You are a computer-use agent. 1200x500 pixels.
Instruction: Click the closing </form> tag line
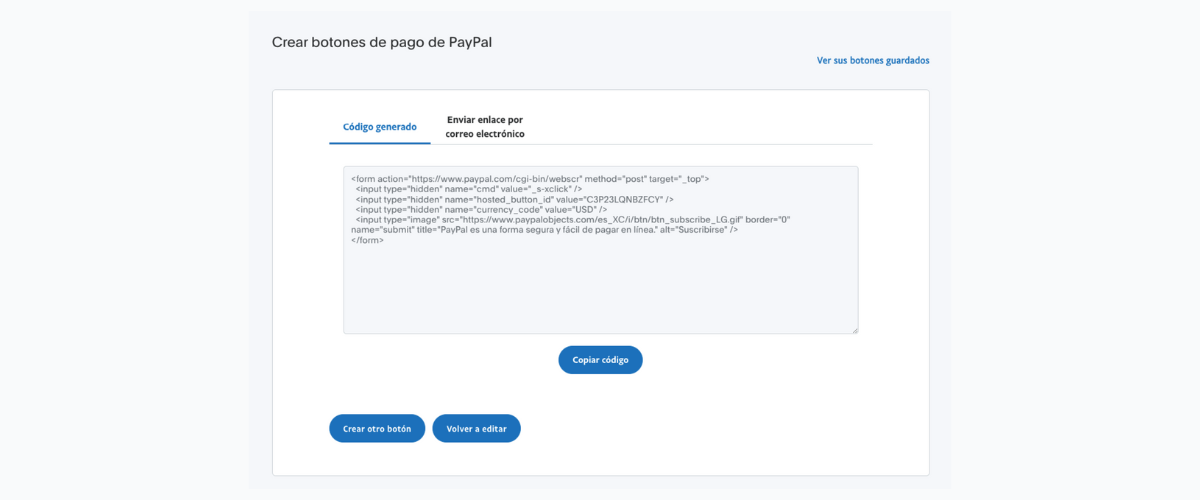coord(368,240)
